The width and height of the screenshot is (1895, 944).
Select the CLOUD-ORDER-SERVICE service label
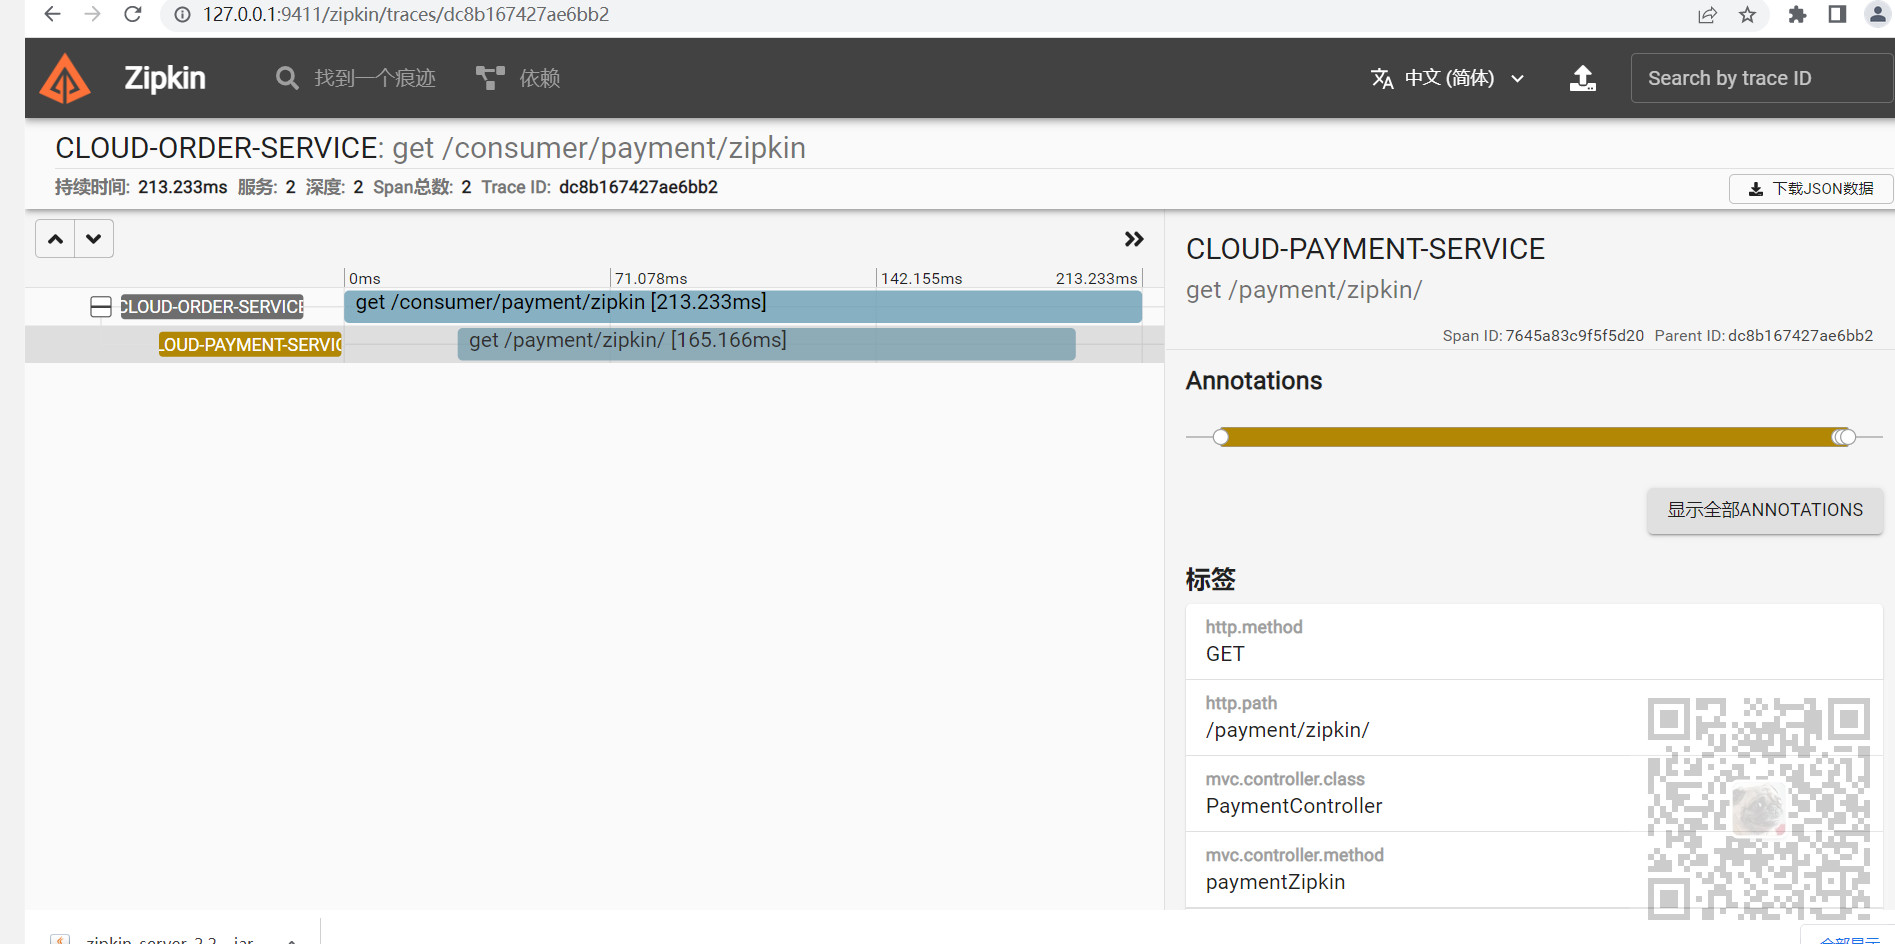click(212, 307)
